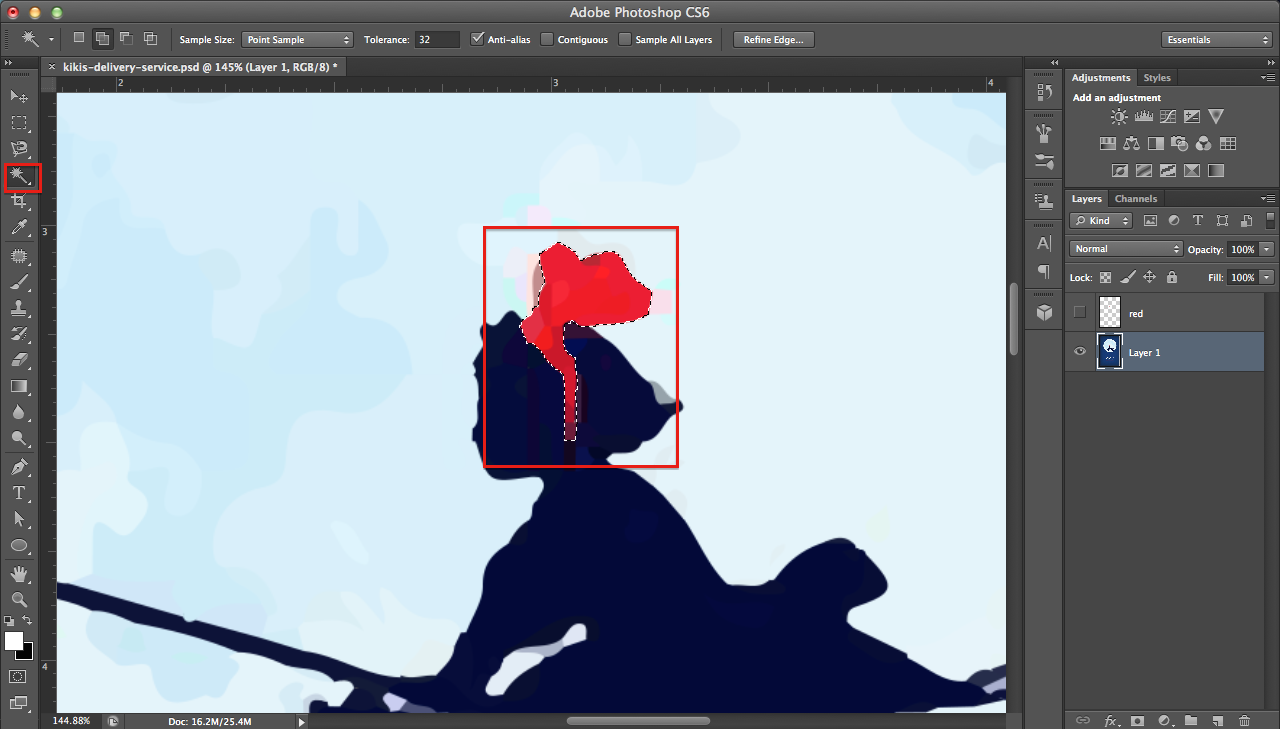Open the layer filter Kind dropdown
The height and width of the screenshot is (729, 1280).
[1101, 220]
